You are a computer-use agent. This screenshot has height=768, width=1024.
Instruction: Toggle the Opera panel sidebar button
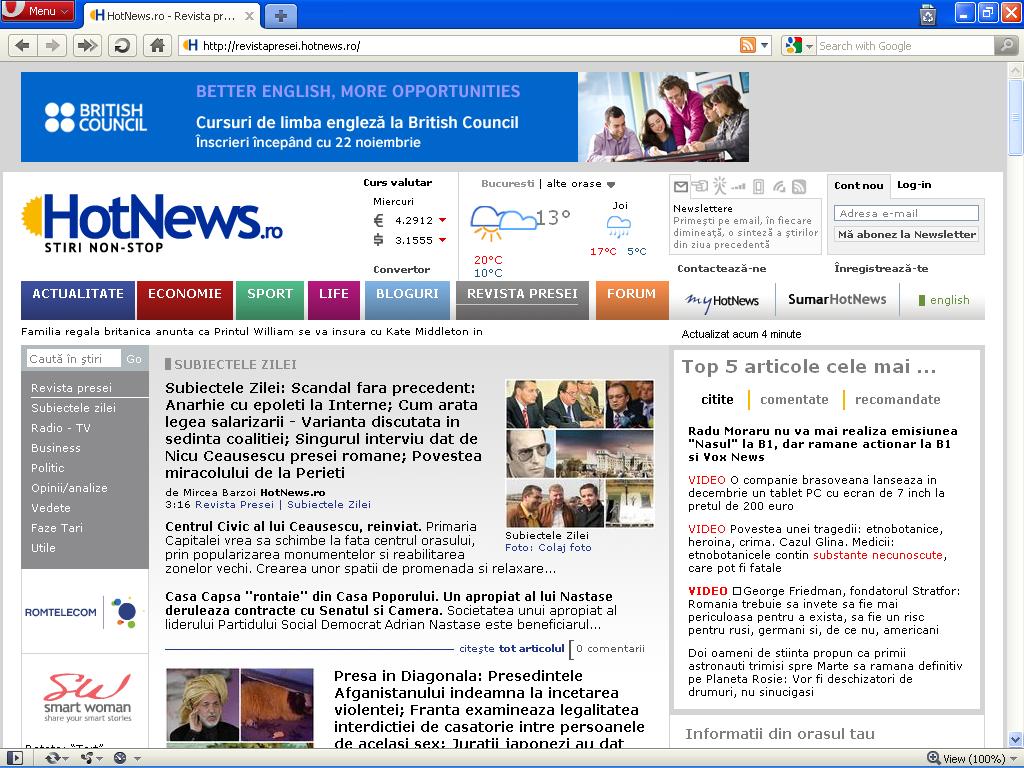pyautogui.click(x=15, y=758)
